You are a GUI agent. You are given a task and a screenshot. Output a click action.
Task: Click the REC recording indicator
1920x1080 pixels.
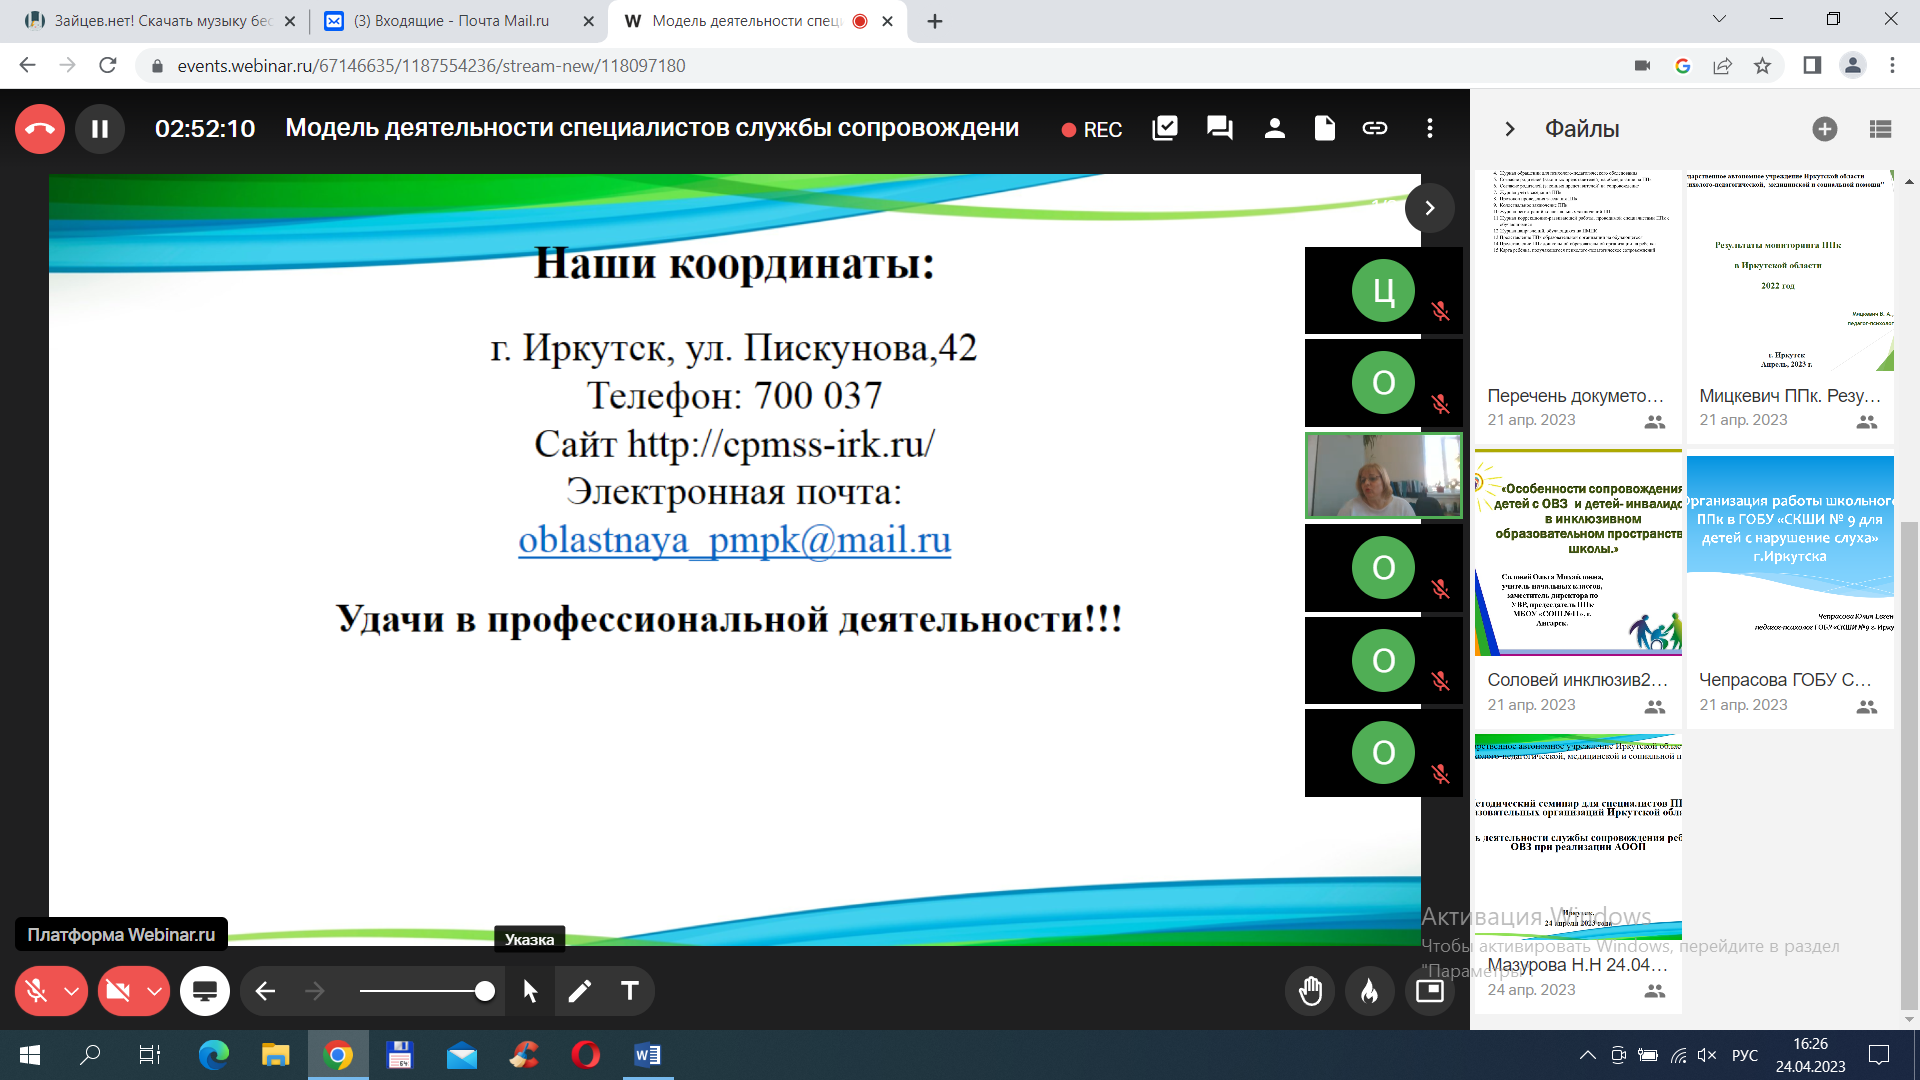click(1092, 130)
